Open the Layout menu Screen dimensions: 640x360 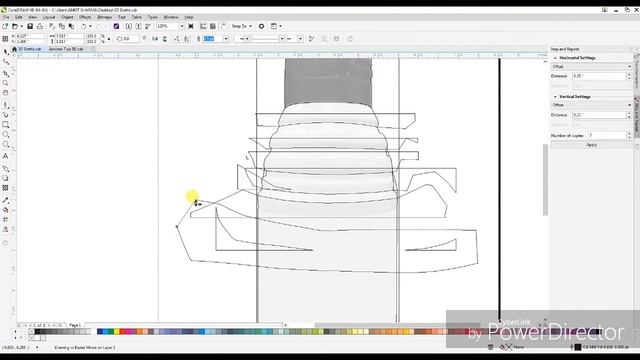(x=49, y=17)
